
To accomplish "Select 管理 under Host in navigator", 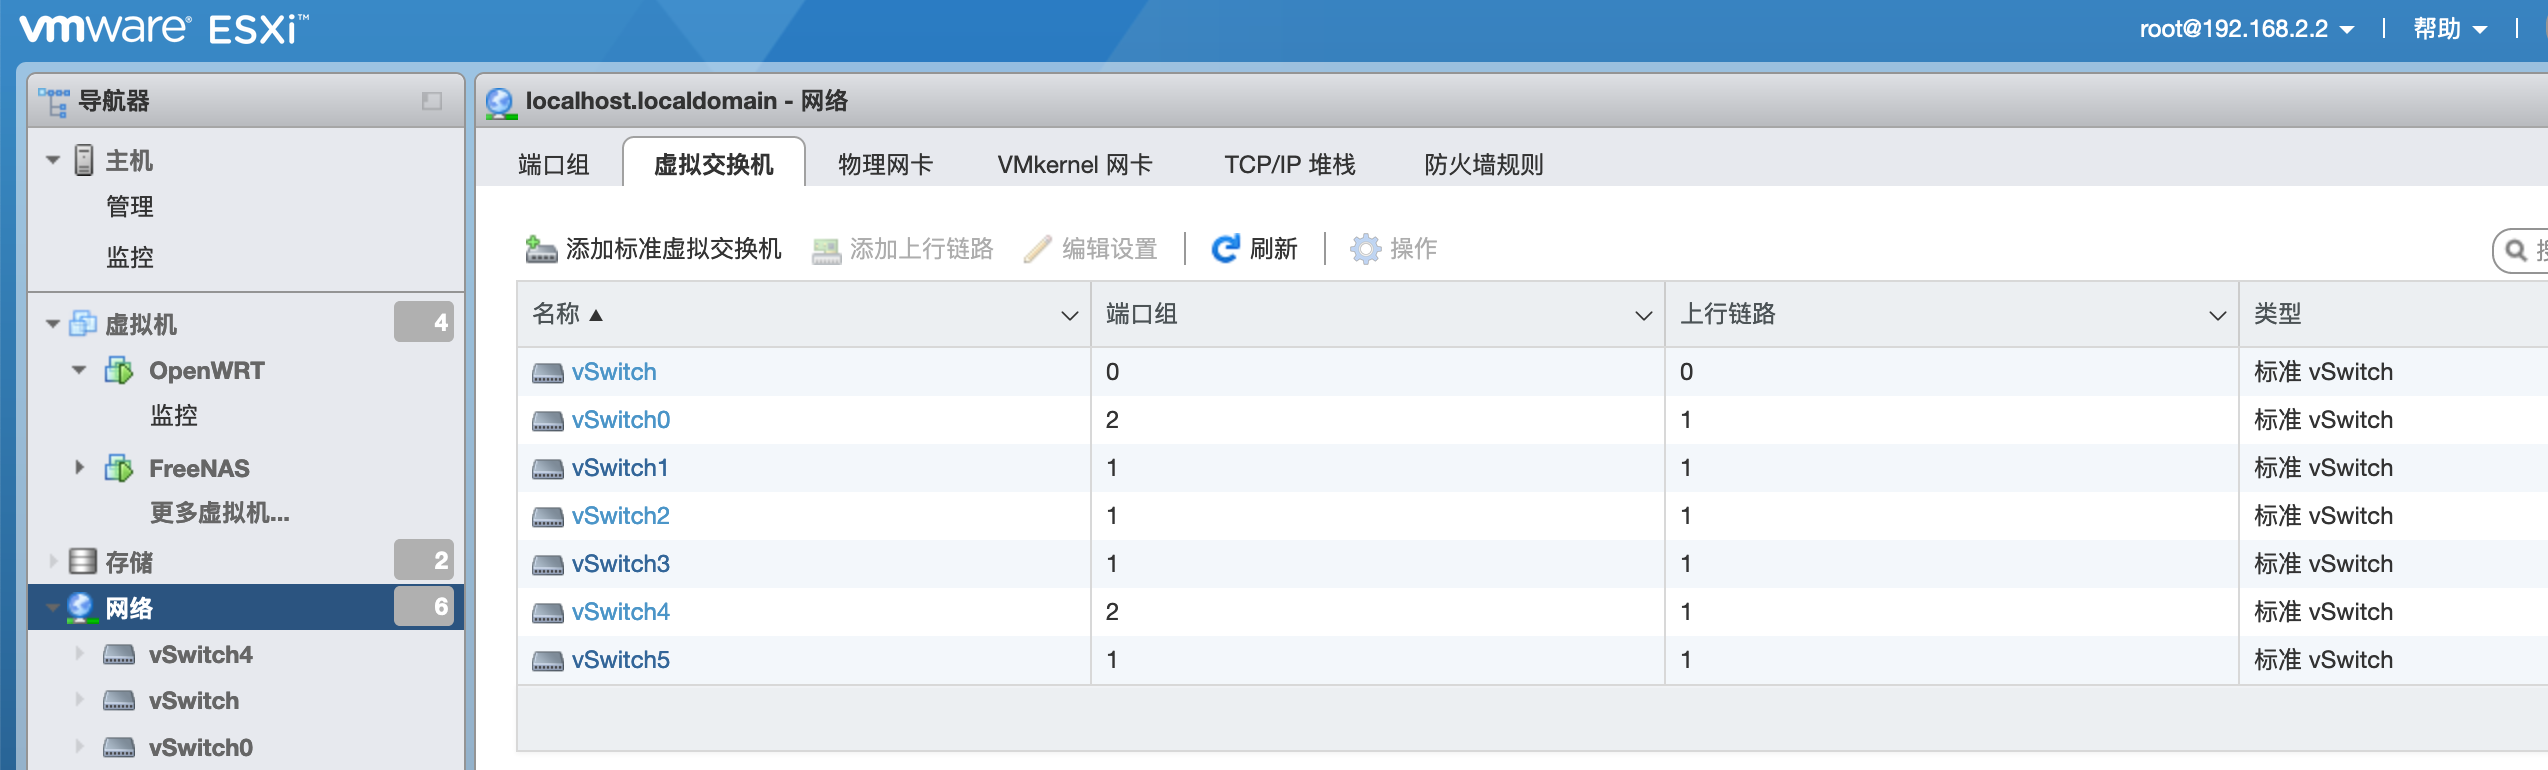I will click(x=130, y=207).
